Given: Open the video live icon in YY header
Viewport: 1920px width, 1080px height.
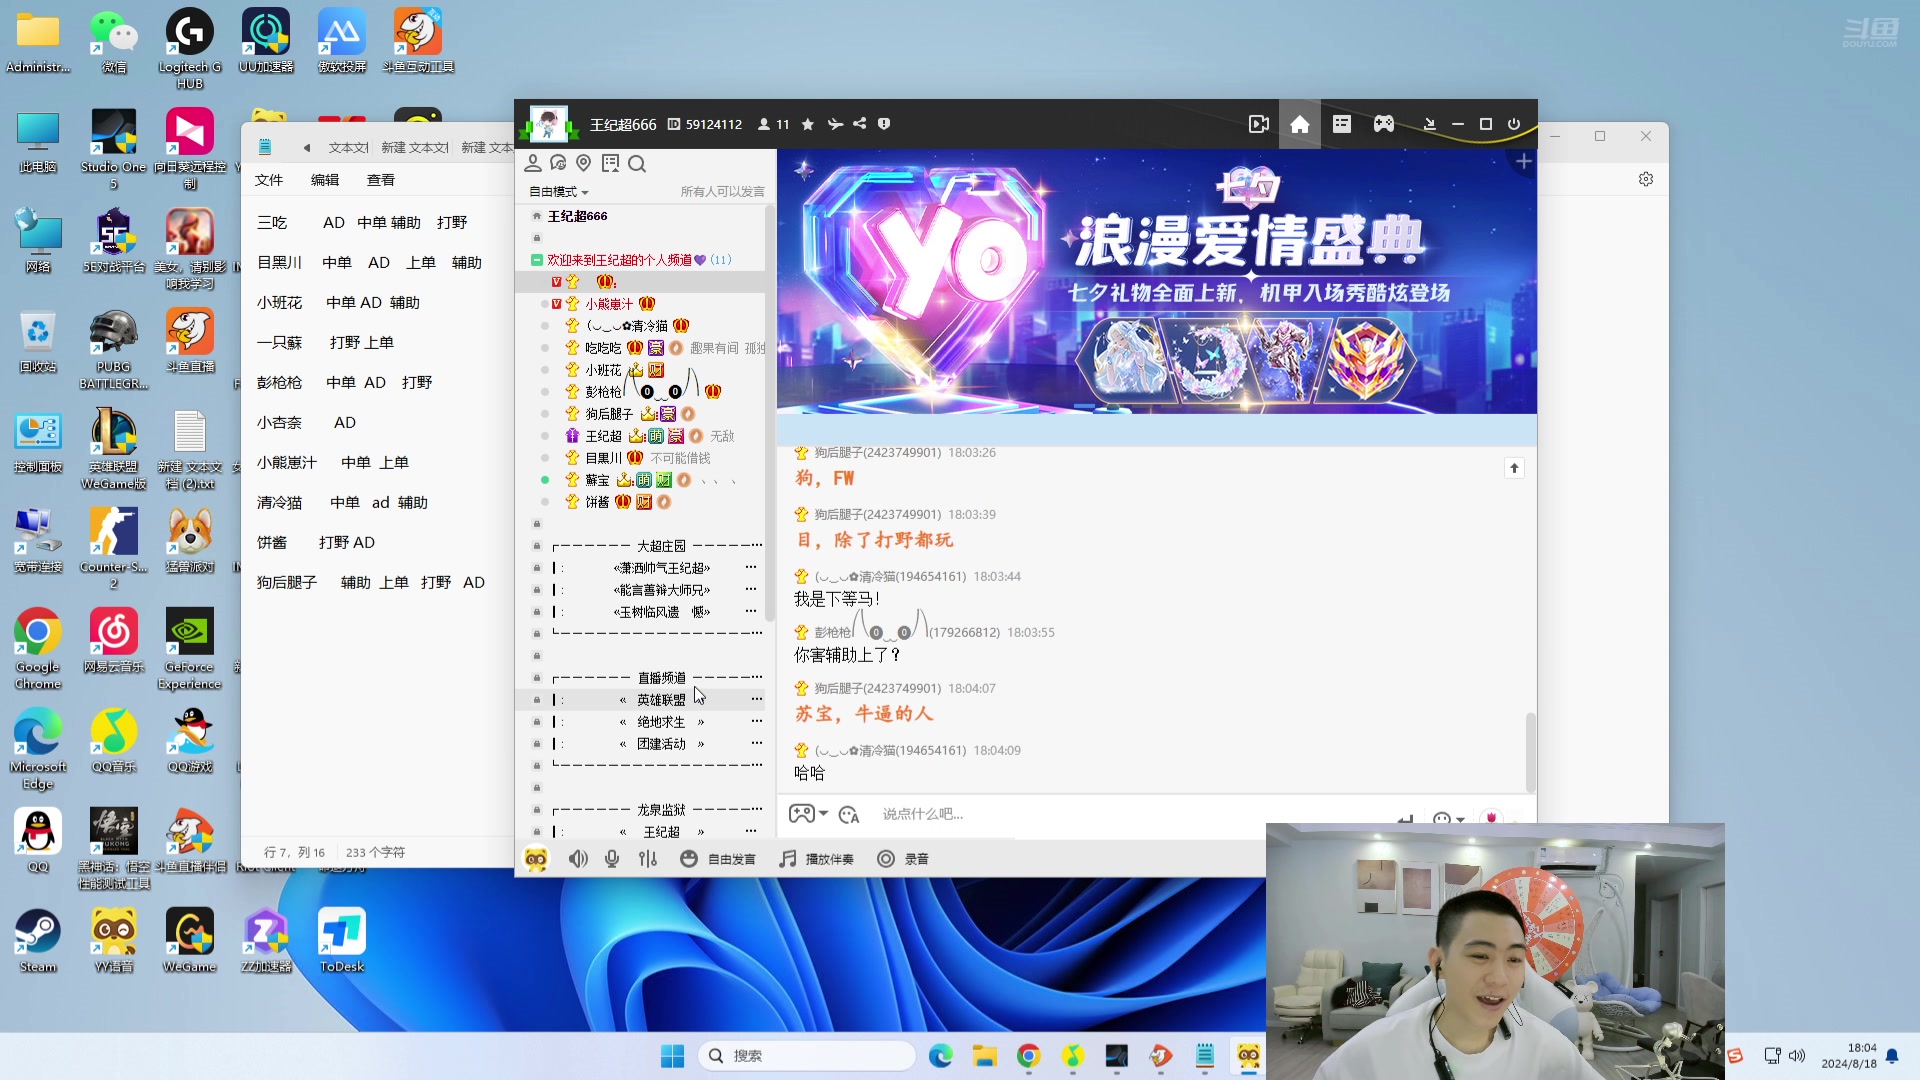Looking at the screenshot, I should [1259, 124].
